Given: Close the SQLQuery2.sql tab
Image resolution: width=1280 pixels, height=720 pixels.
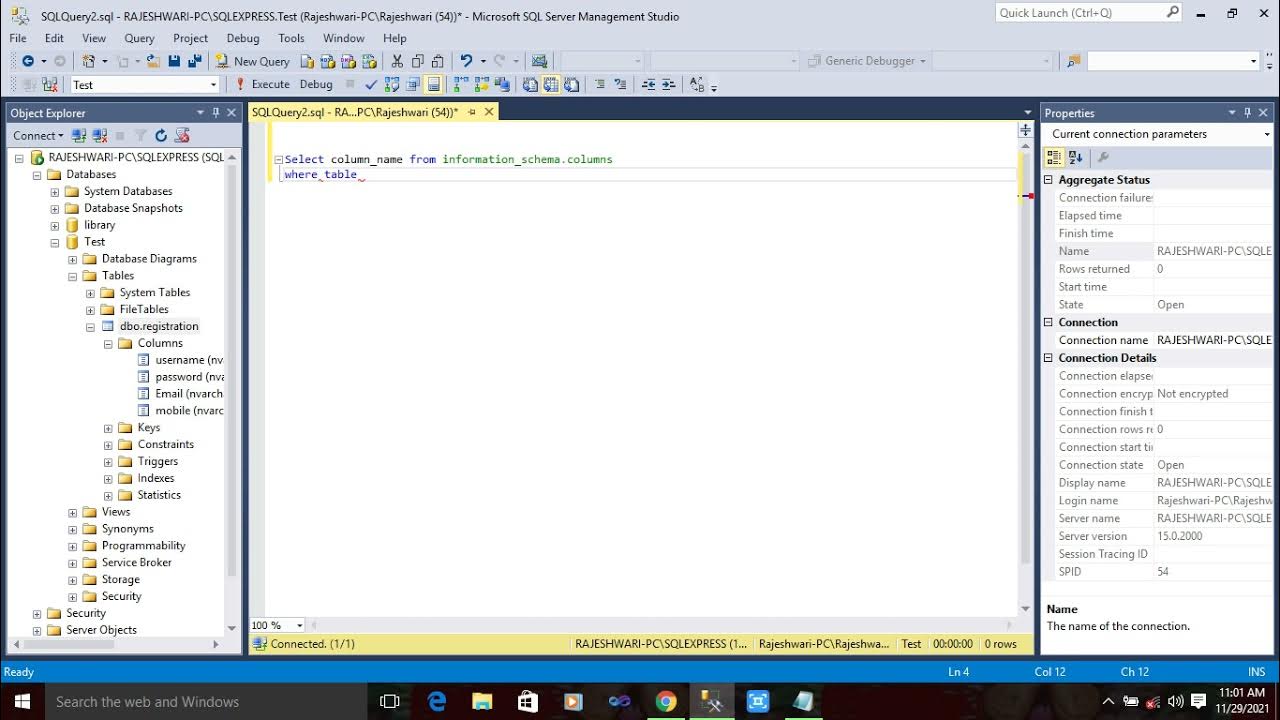Looking at the screenshot, I should pyautogui.click(x=489, y=112).
